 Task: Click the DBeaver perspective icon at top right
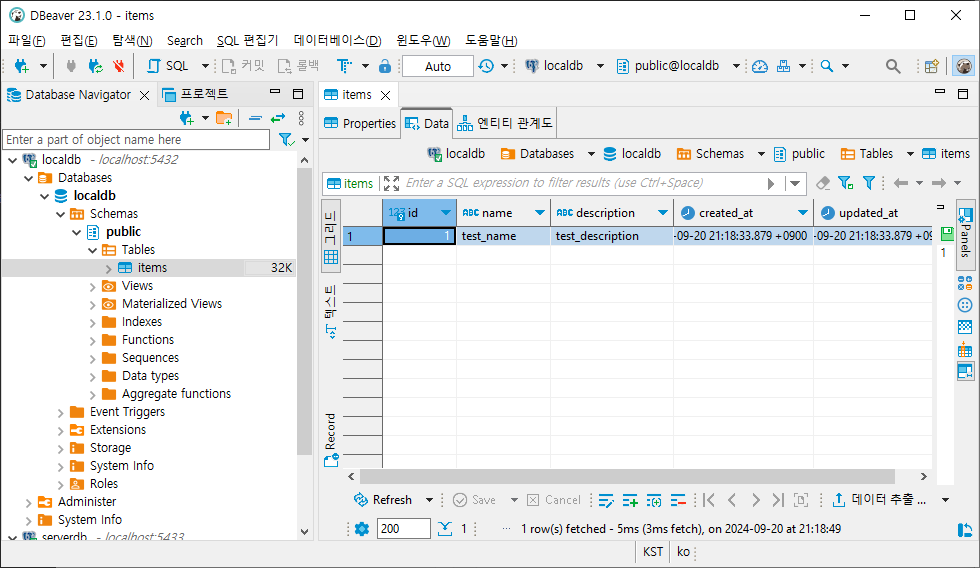[x=964, y=66]
